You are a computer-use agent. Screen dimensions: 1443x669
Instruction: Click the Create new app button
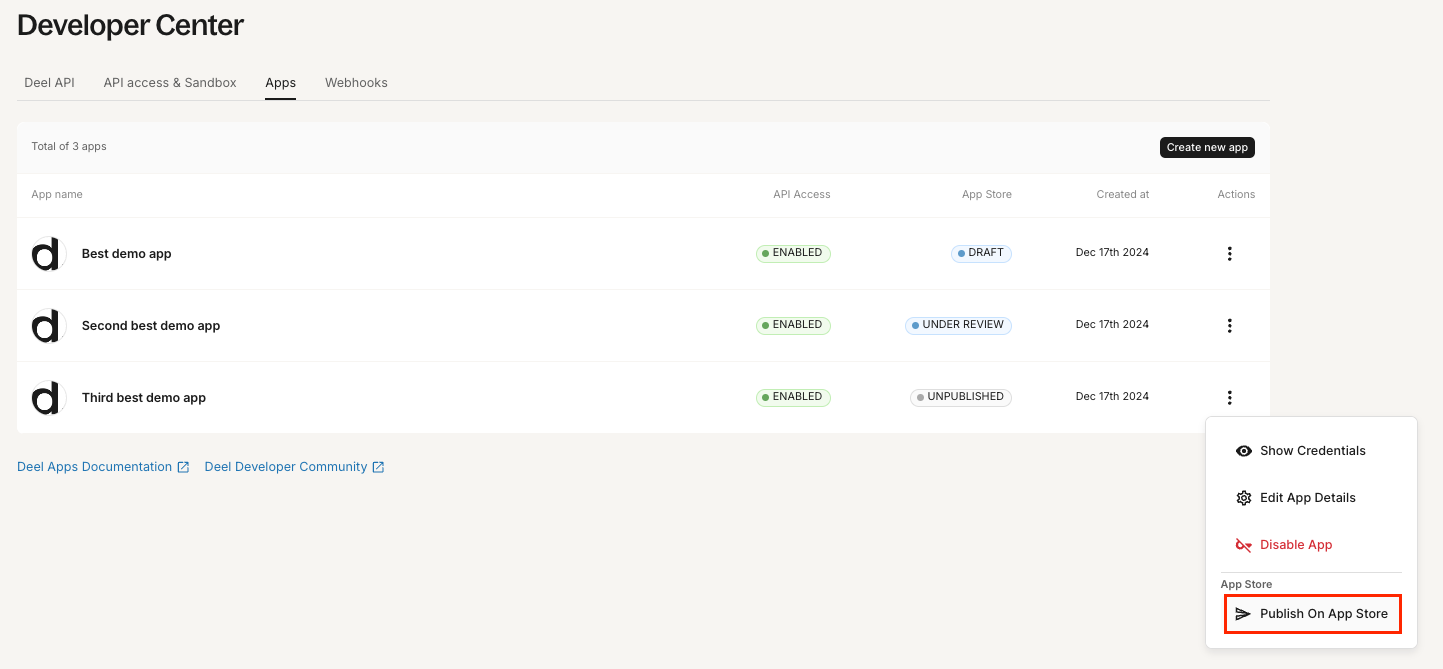[x=1207, y=147]
